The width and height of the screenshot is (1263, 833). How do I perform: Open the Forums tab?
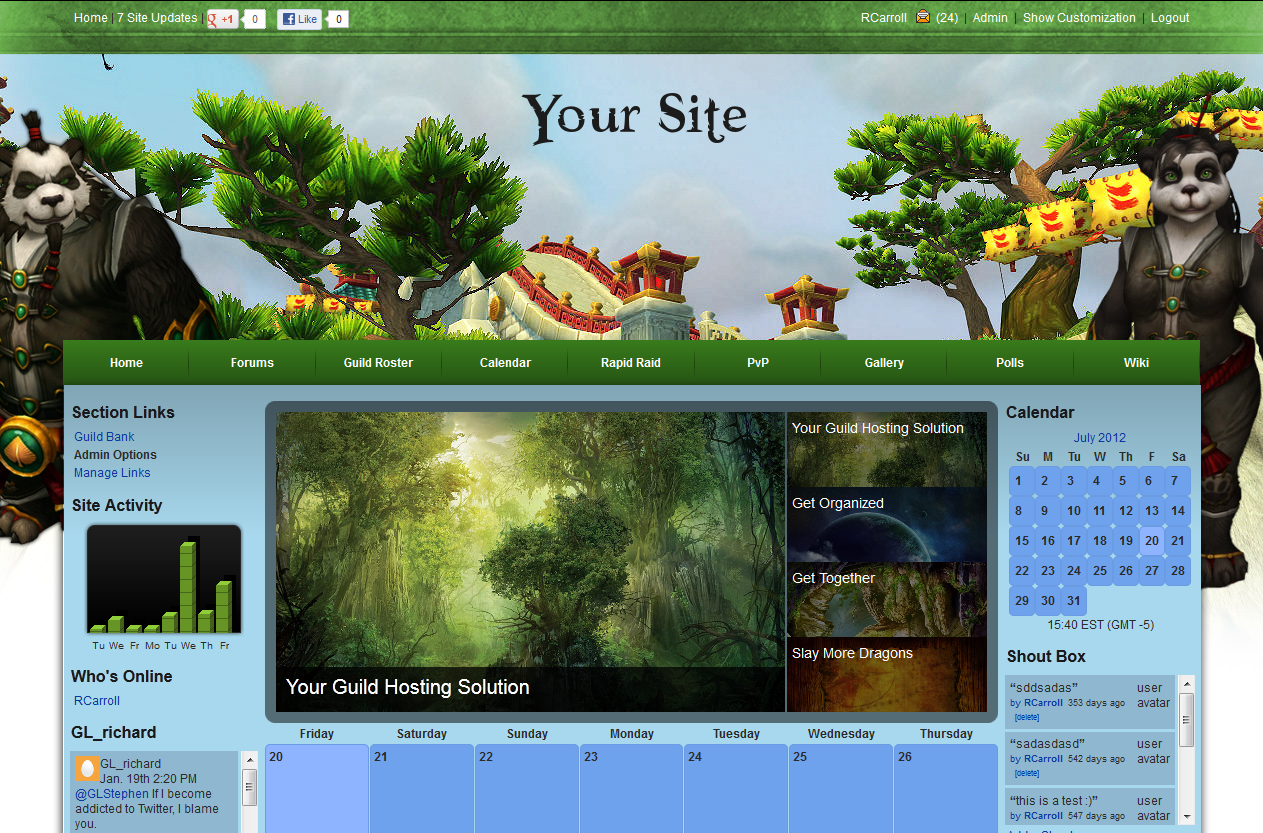point(252,363)
